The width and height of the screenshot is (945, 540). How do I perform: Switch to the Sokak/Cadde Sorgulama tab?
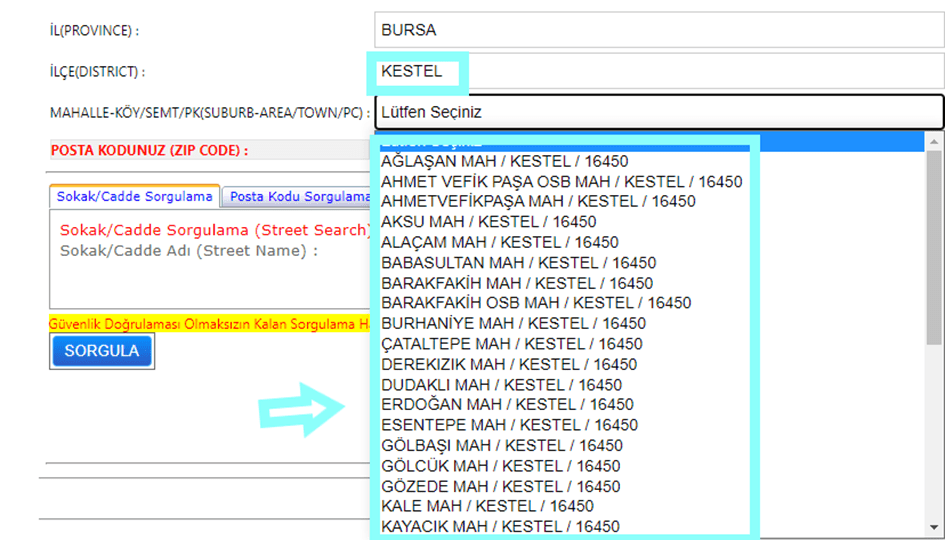(134, 197)
